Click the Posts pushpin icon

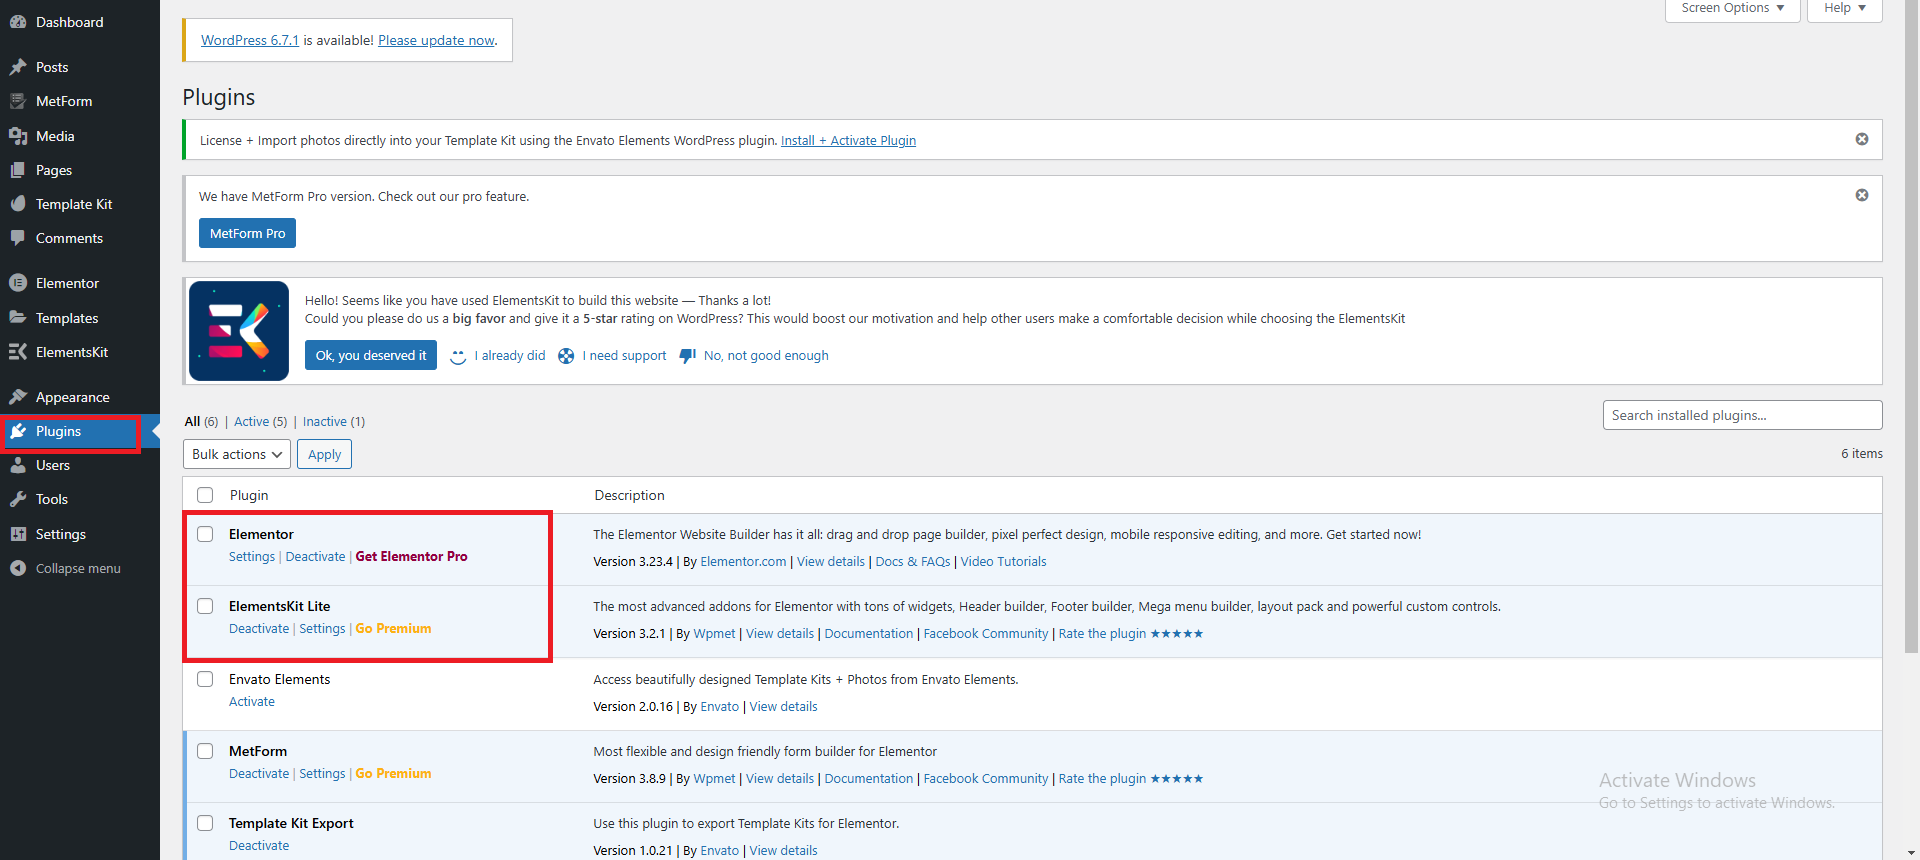coord(18,67)
